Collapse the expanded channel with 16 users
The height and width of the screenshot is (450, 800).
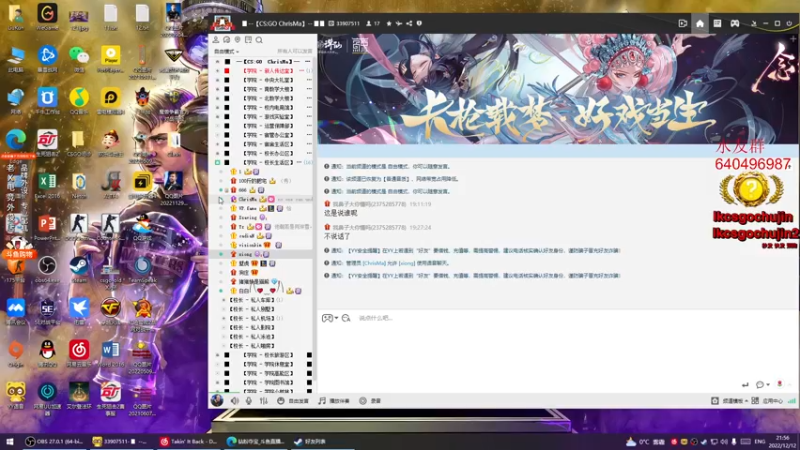click(x=217, y=162)
